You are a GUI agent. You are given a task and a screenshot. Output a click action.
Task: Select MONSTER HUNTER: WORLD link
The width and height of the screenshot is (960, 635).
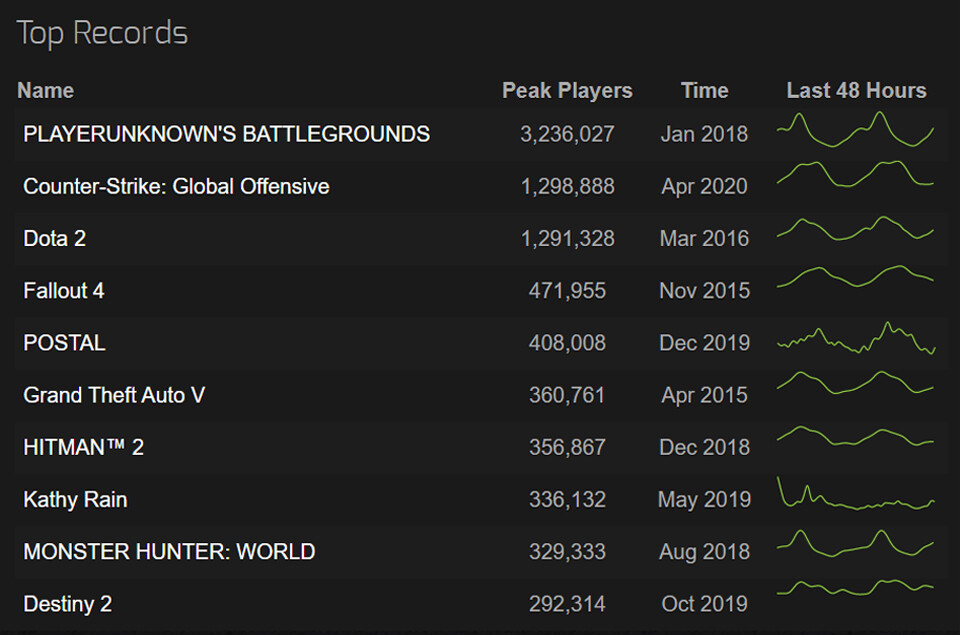[x=169, y=551]
